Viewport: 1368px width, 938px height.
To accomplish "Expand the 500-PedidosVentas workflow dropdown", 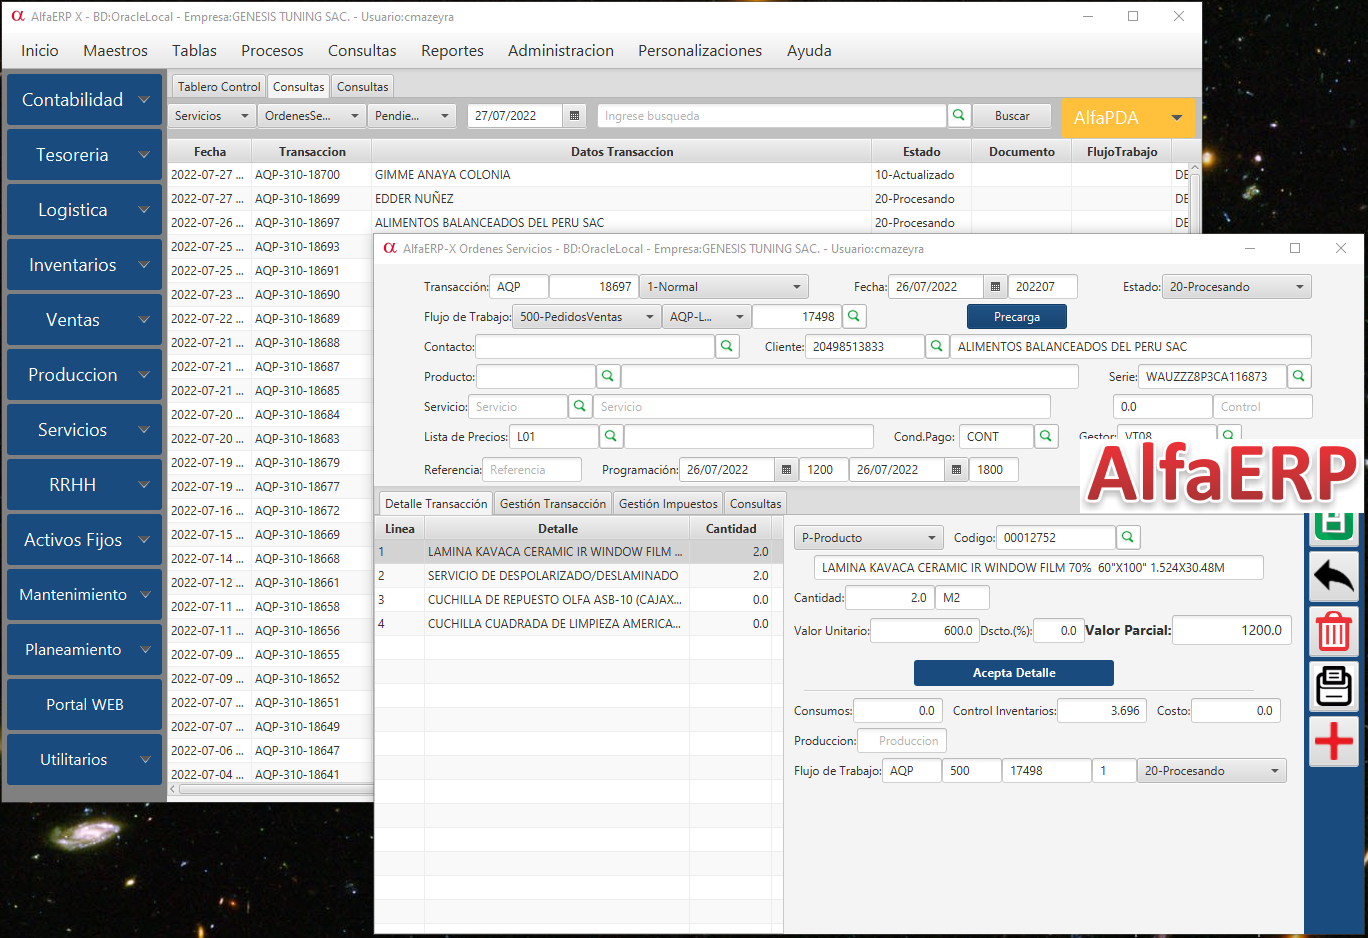I will click(x=586, y=317).
